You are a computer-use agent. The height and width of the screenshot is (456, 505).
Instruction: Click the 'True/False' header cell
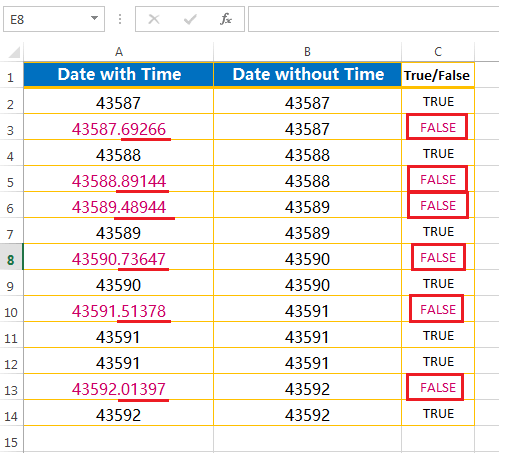(438, 75)
